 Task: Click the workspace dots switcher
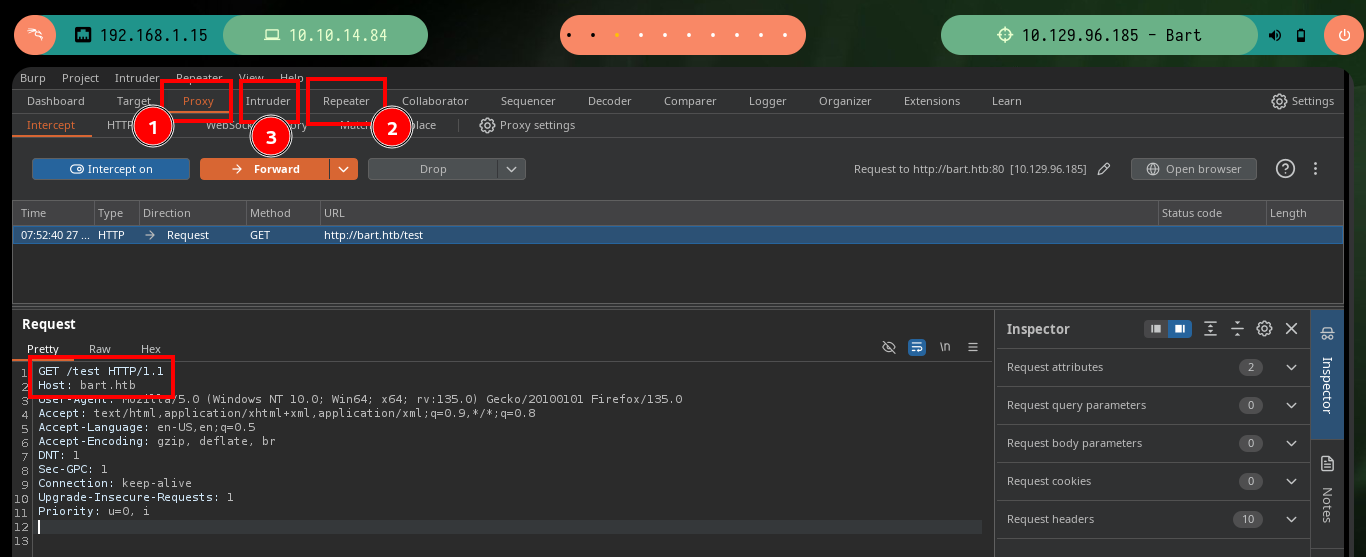[x=683, y=35]
